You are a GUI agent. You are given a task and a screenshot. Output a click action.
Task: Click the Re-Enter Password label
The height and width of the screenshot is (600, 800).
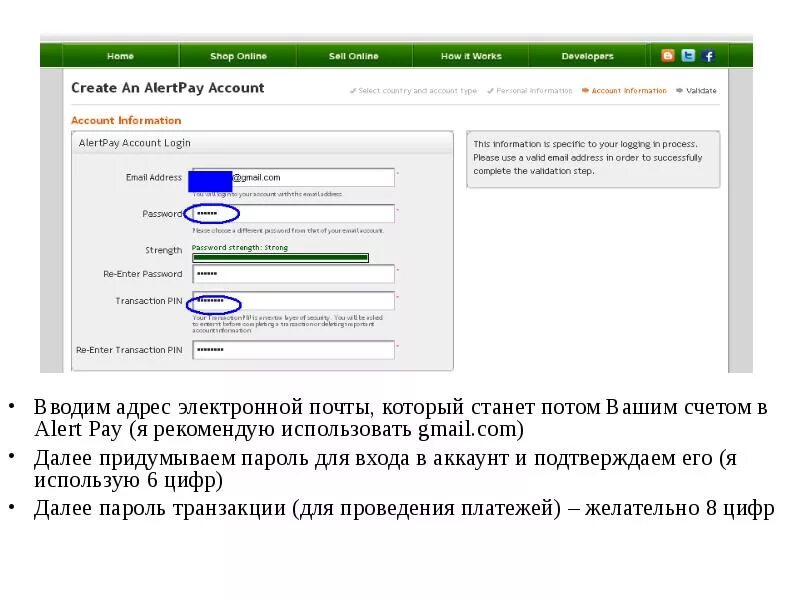click(142, 274)
